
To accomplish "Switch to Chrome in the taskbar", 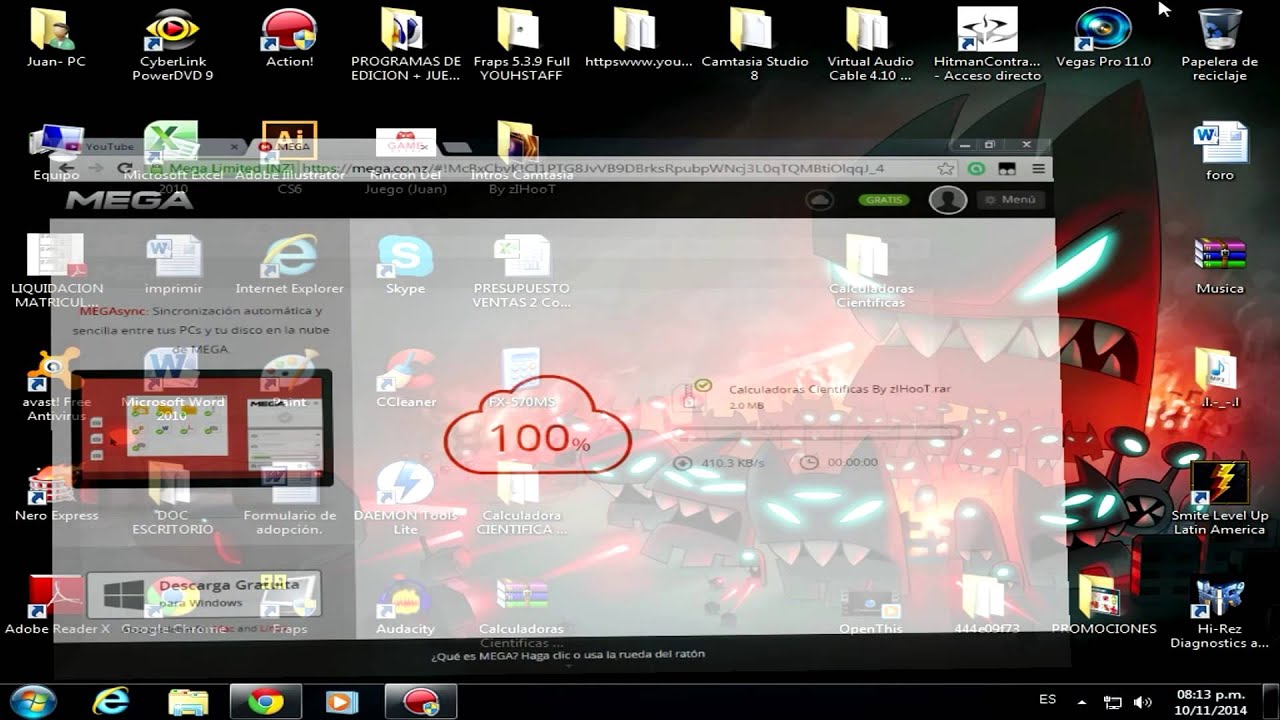I will coord(265,701).
